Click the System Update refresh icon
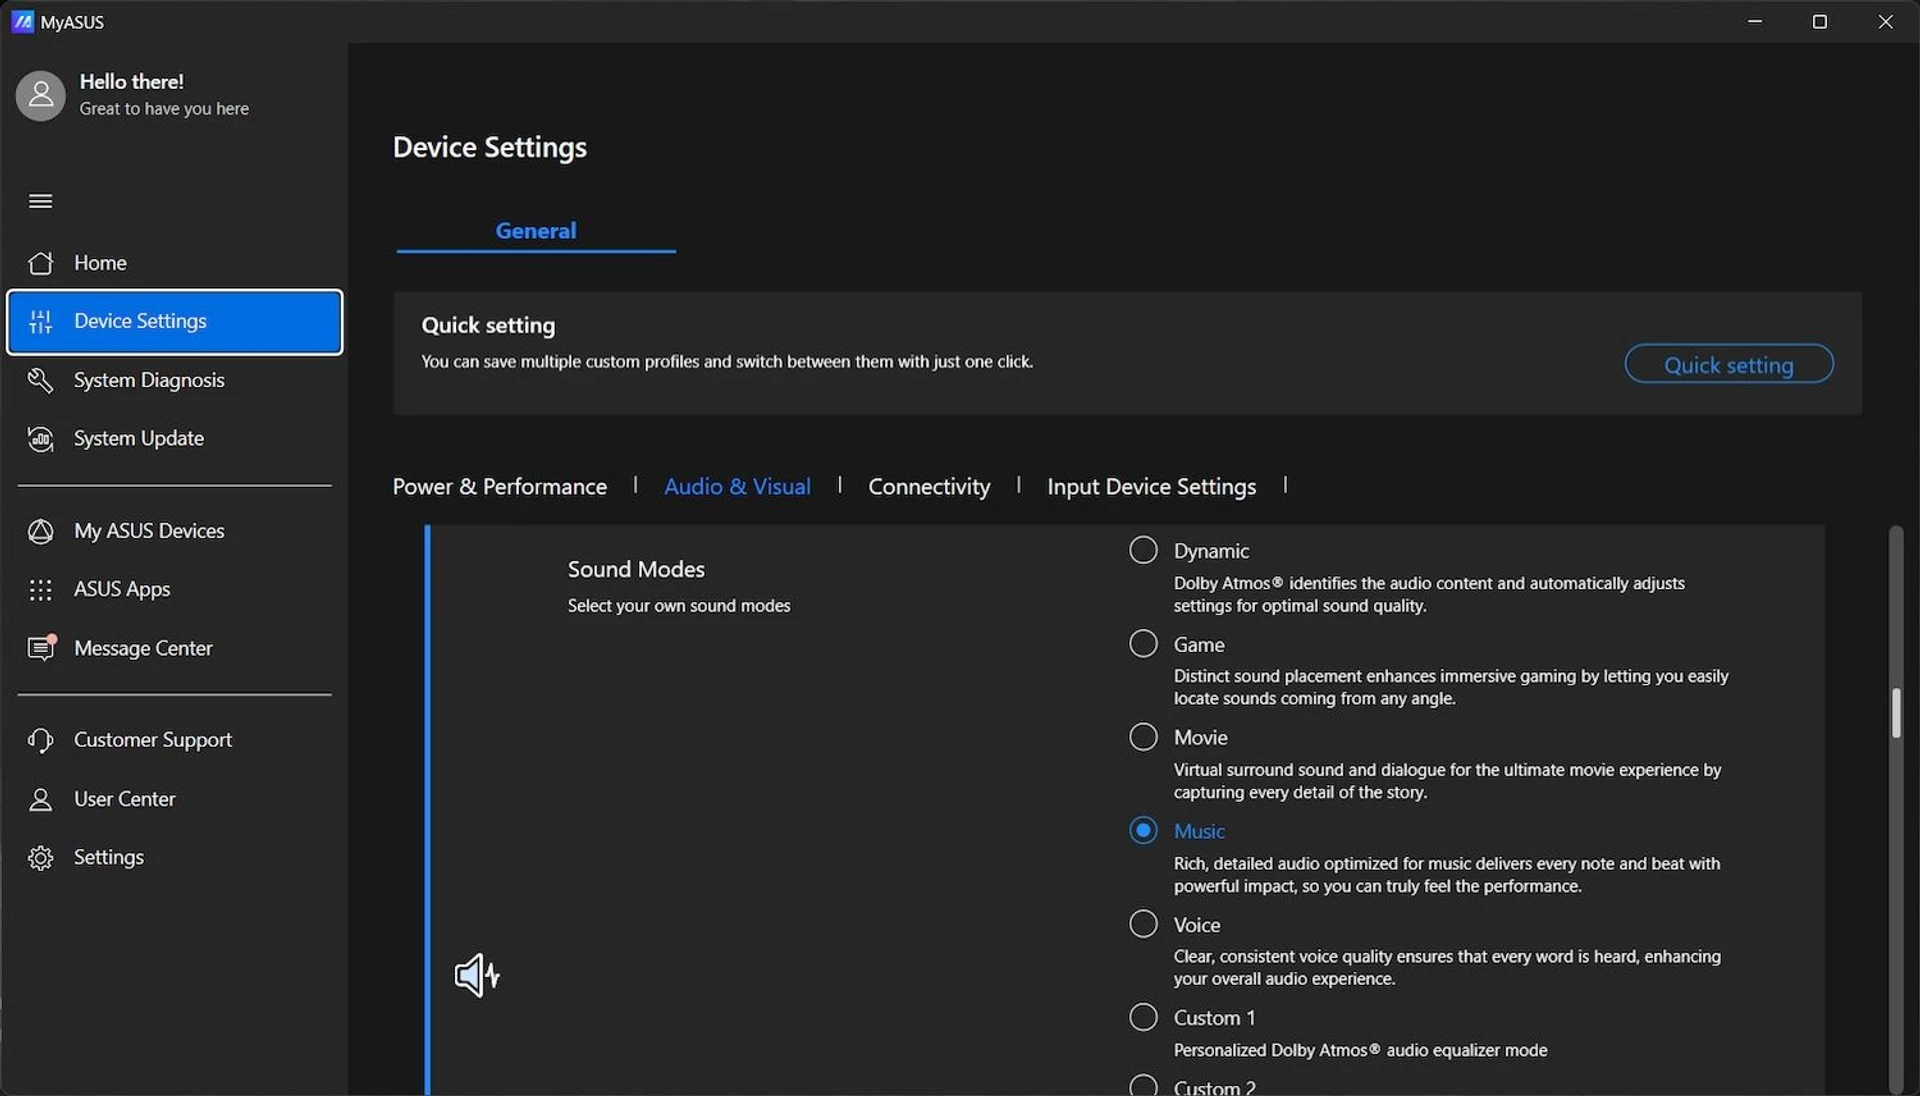The height and width of the screenshot is (1096, 1920). point(41,439)
